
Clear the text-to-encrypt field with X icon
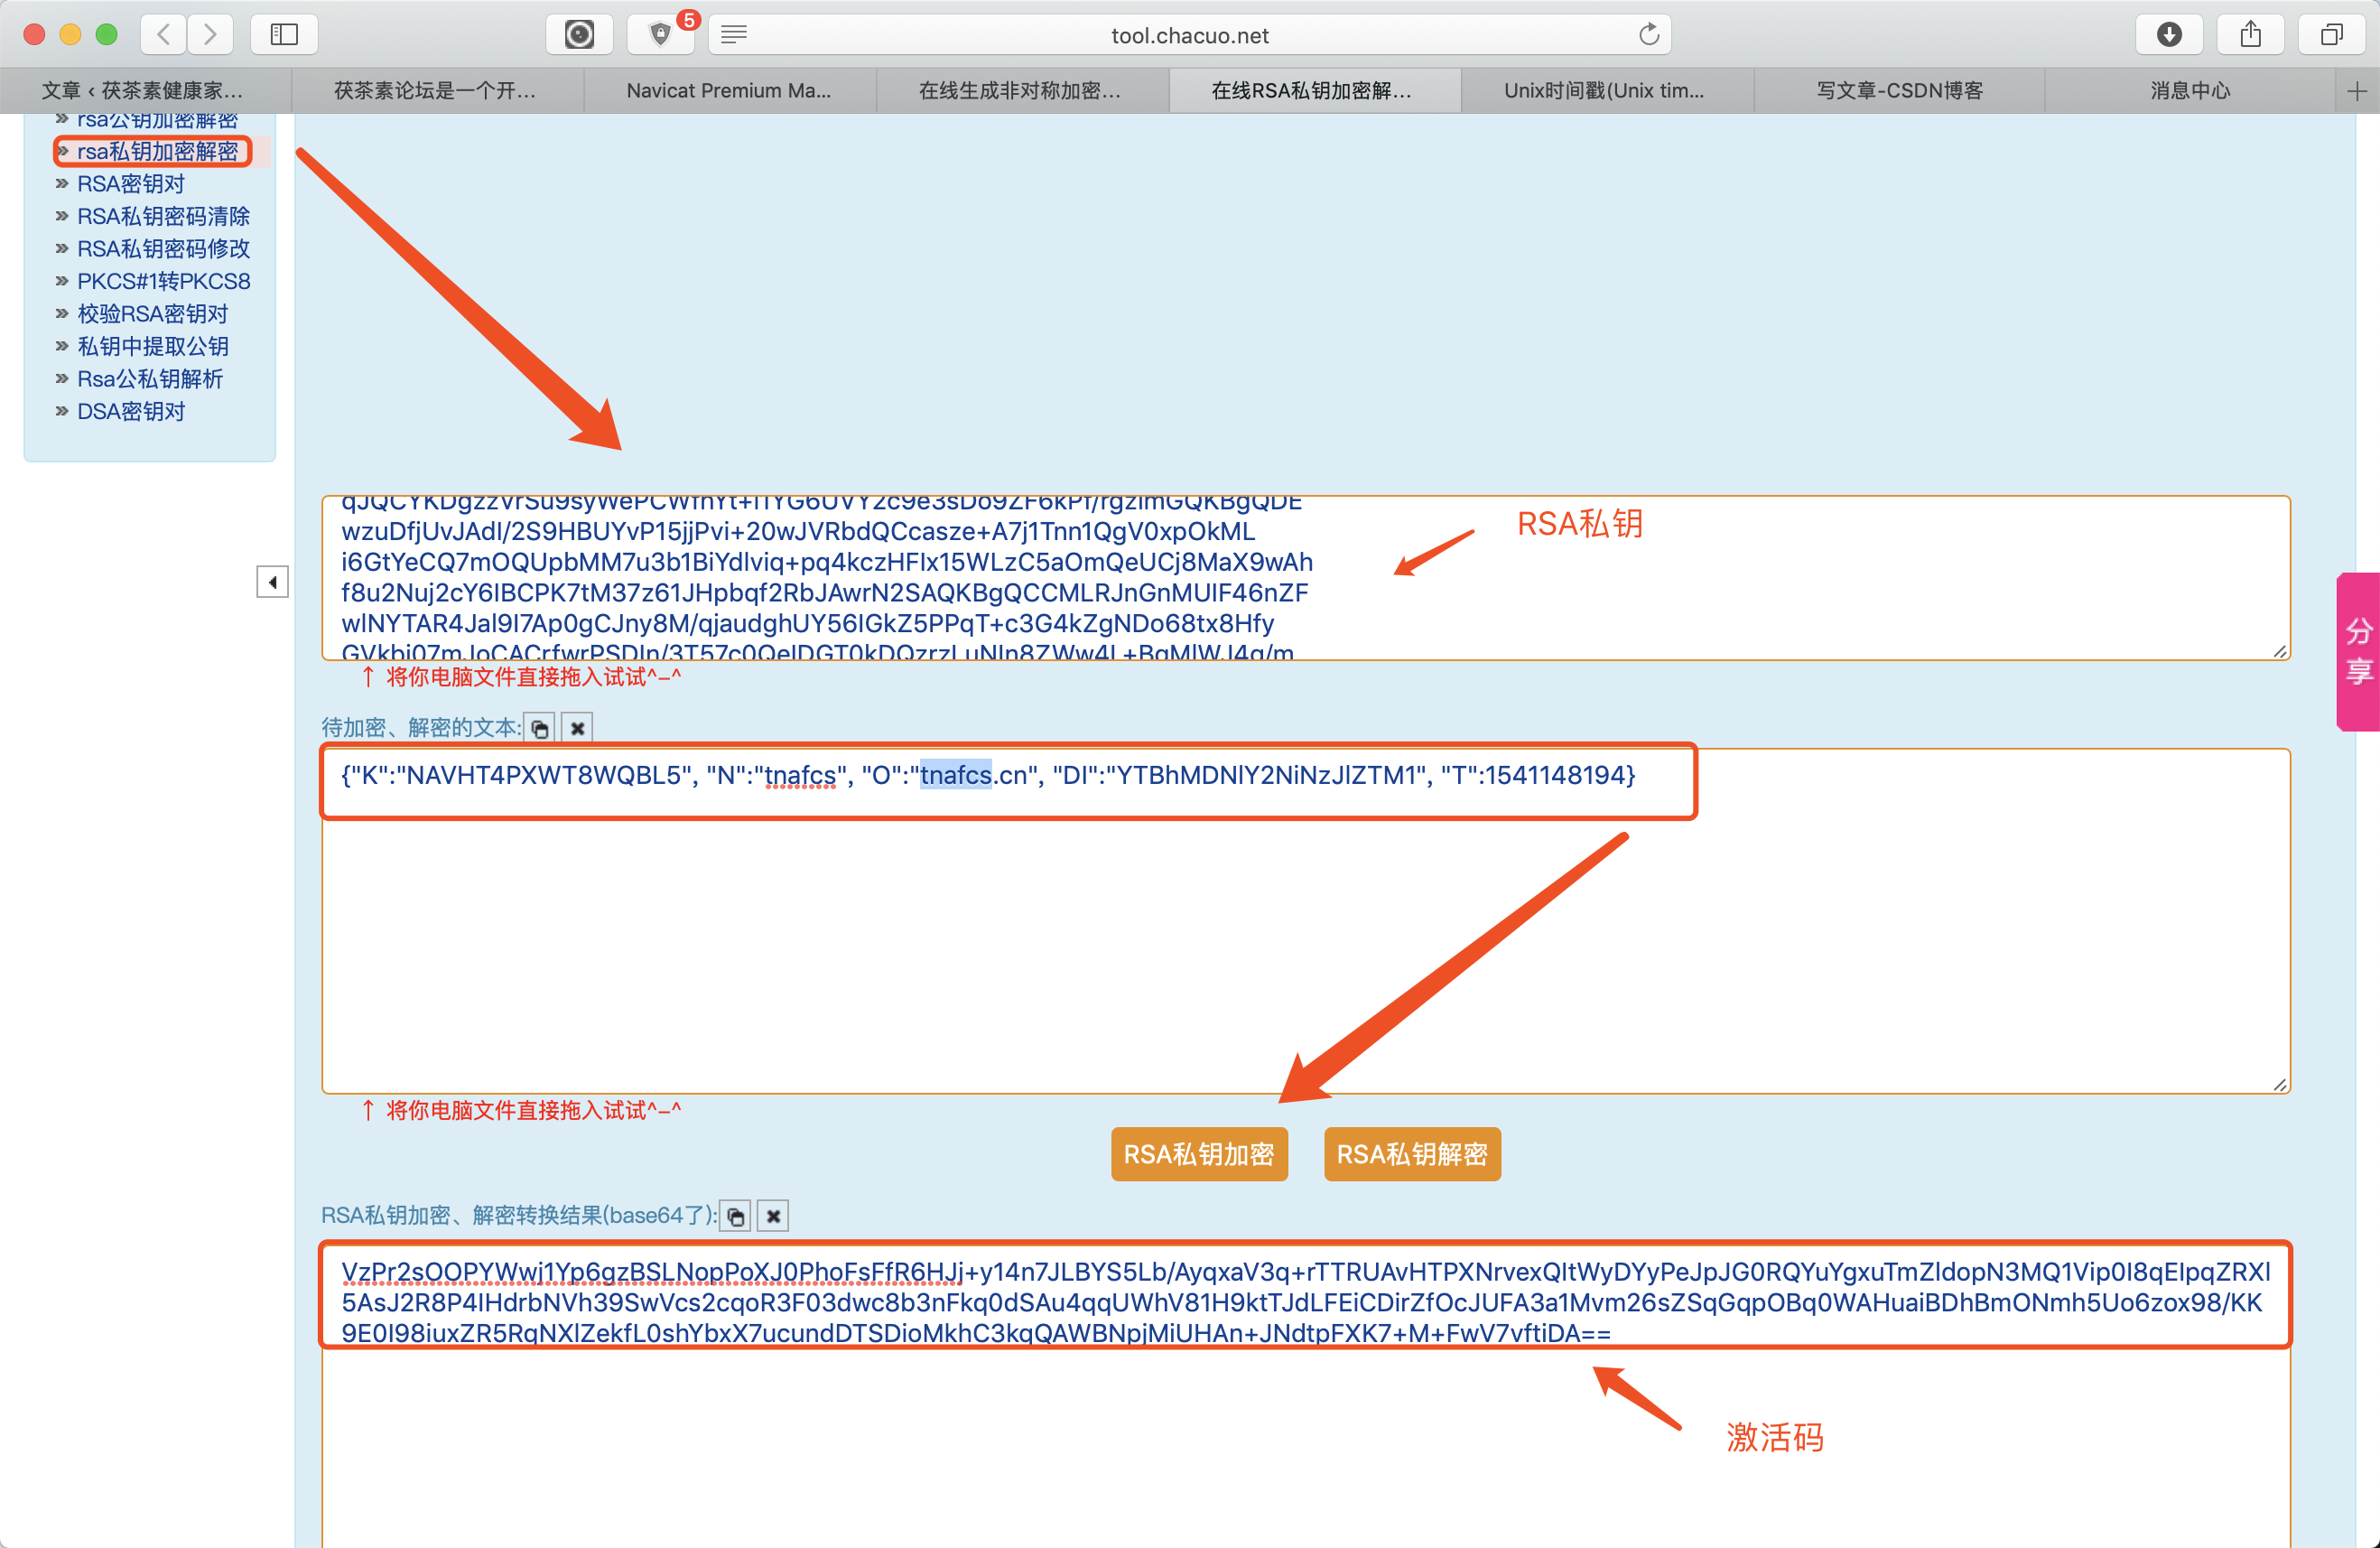click(577, 729)
